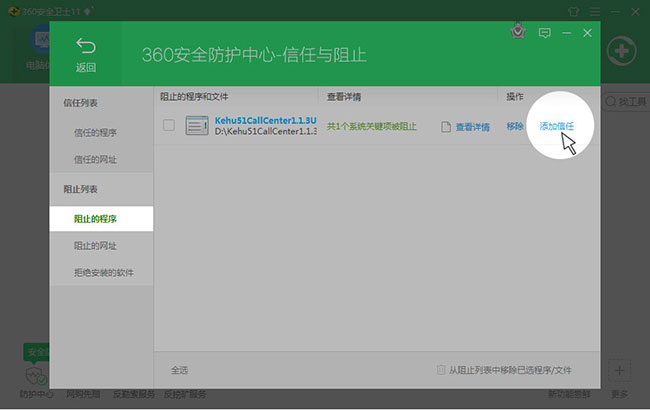650x410 pixels.
Task: Click the 360安全卫士 logo in title bar
Action: point(14,11)
